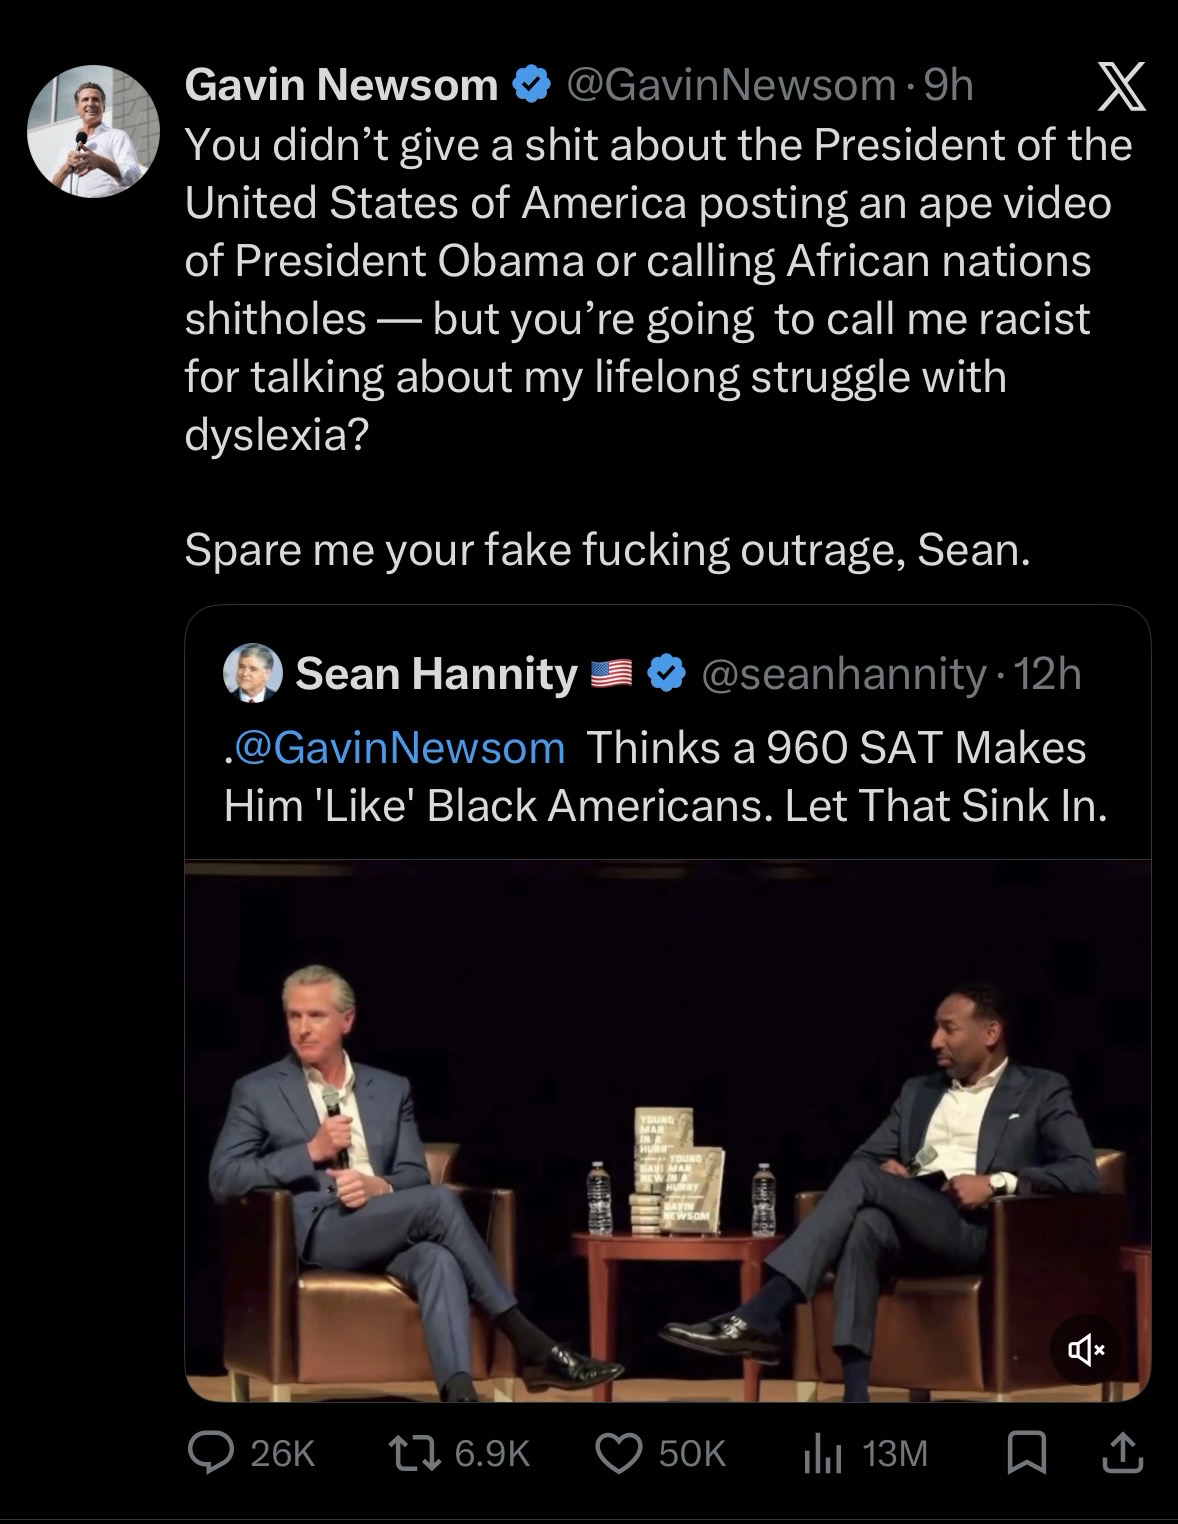Play the quoted interview video
1178x1524 pixels.
tap(667, 1130)
